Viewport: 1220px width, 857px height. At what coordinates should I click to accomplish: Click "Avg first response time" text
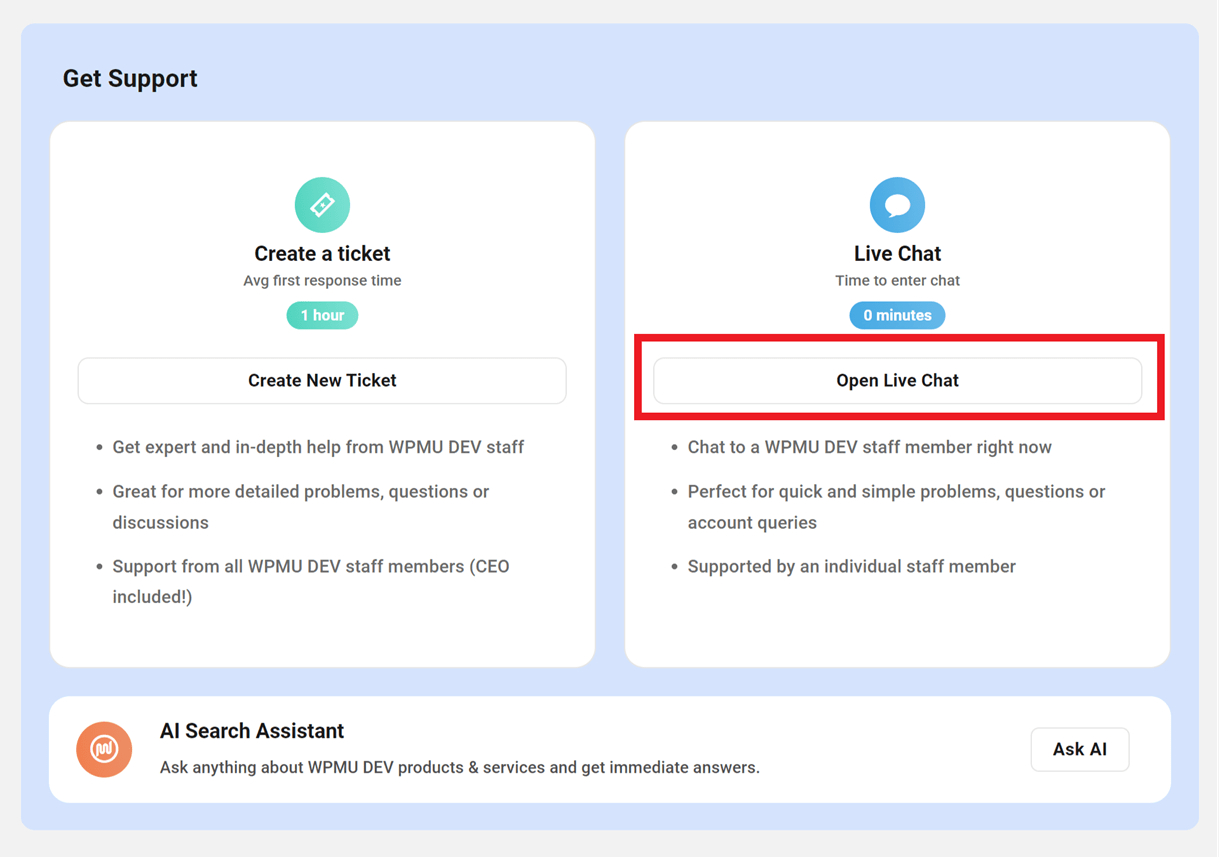tap(322, 281)
